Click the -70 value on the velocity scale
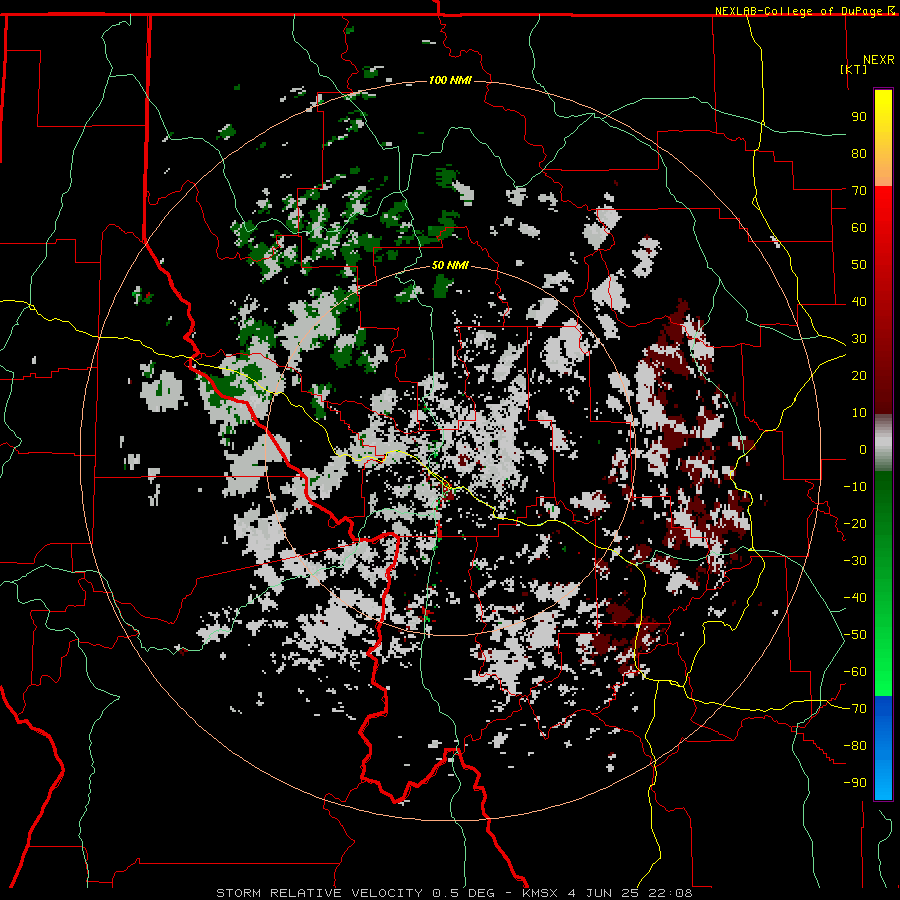 click(x=855, y=709)
